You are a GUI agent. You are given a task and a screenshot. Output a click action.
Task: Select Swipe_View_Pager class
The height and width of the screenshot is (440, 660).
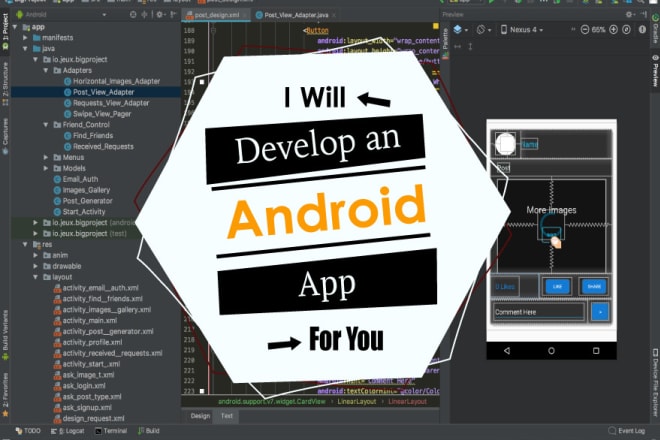pyautogui.click(x=97, y=114)
